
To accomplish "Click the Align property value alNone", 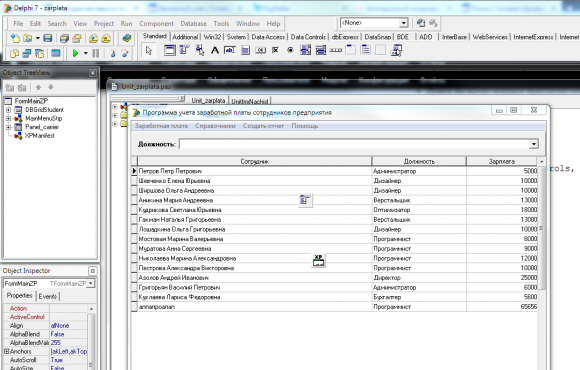I will [x=69, y=326].
